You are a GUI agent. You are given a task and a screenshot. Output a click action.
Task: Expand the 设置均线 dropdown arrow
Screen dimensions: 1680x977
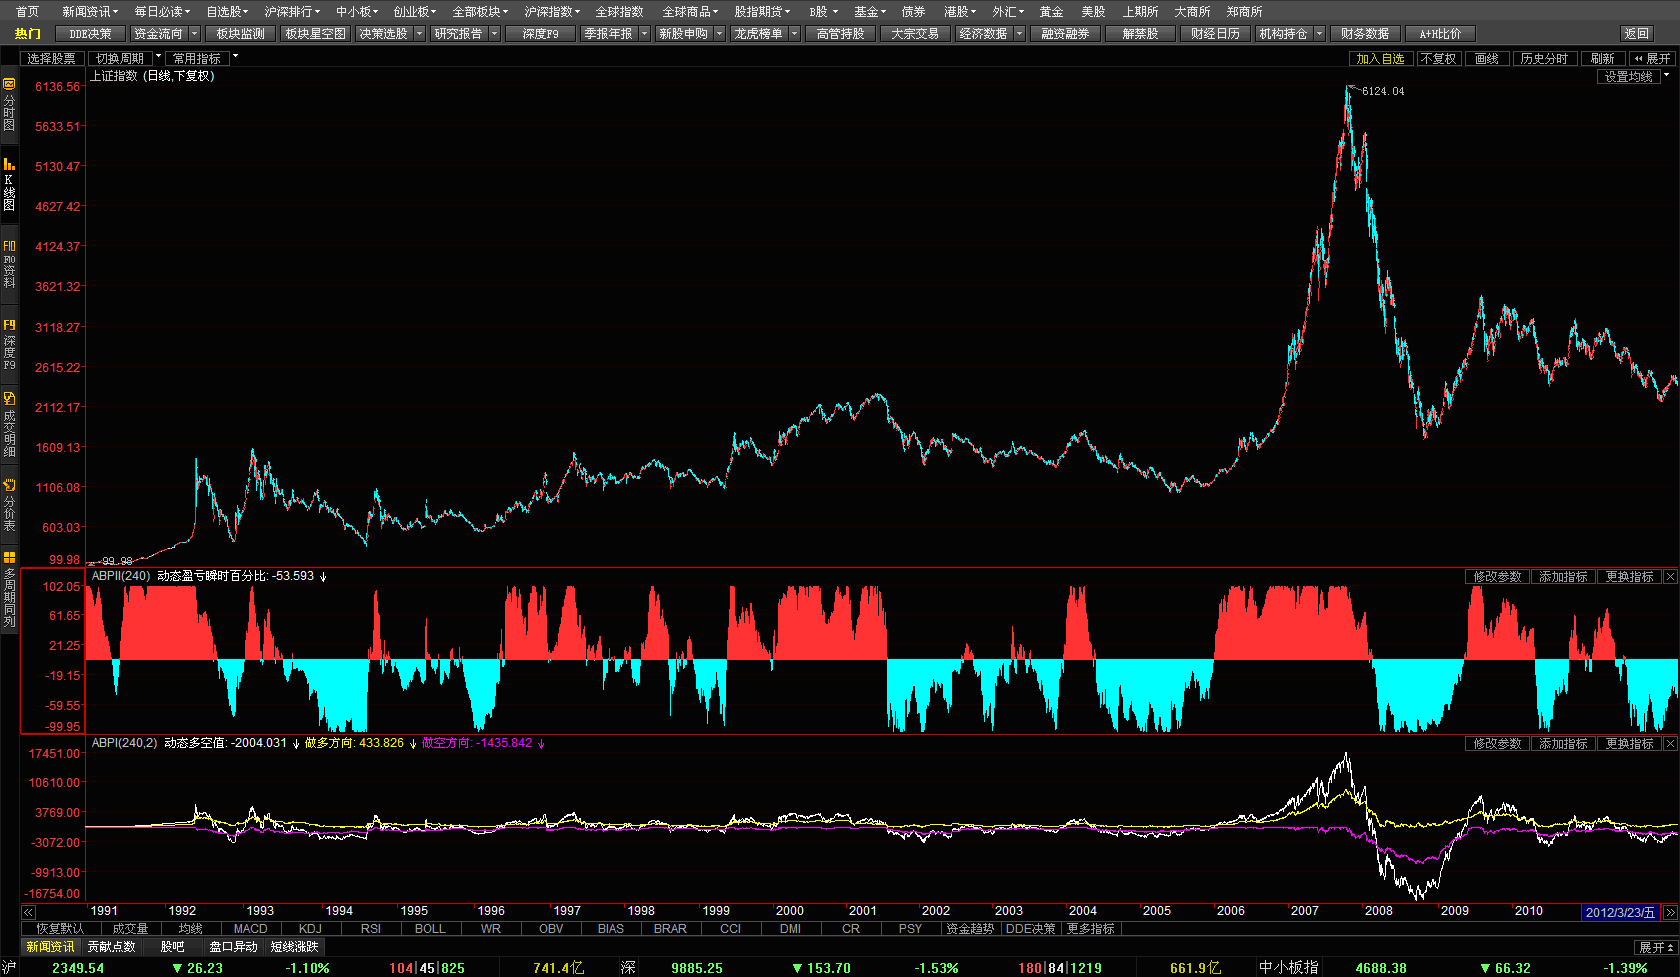pos(1666,75)
